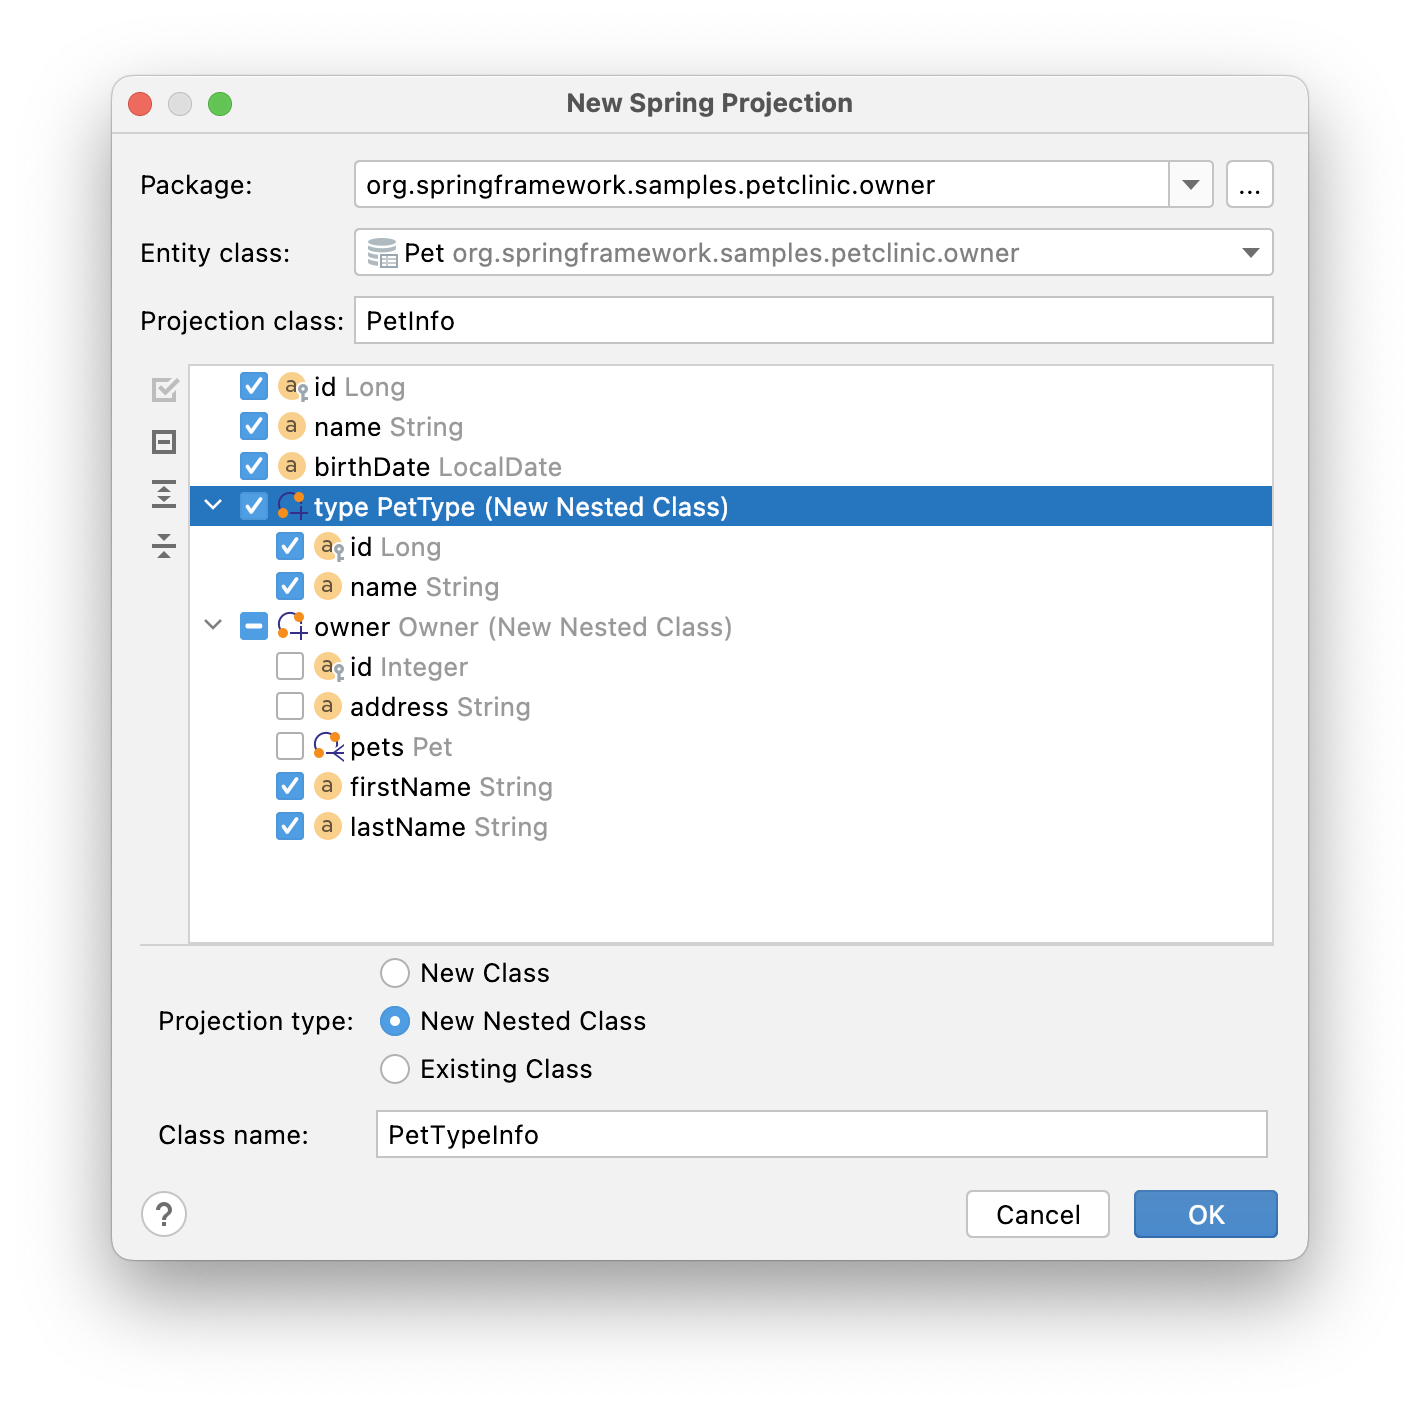This screenshot has width=1420, height=1408.
Task: Uncheck the lastName String checkbox
Action: click(x=290, y=827)
